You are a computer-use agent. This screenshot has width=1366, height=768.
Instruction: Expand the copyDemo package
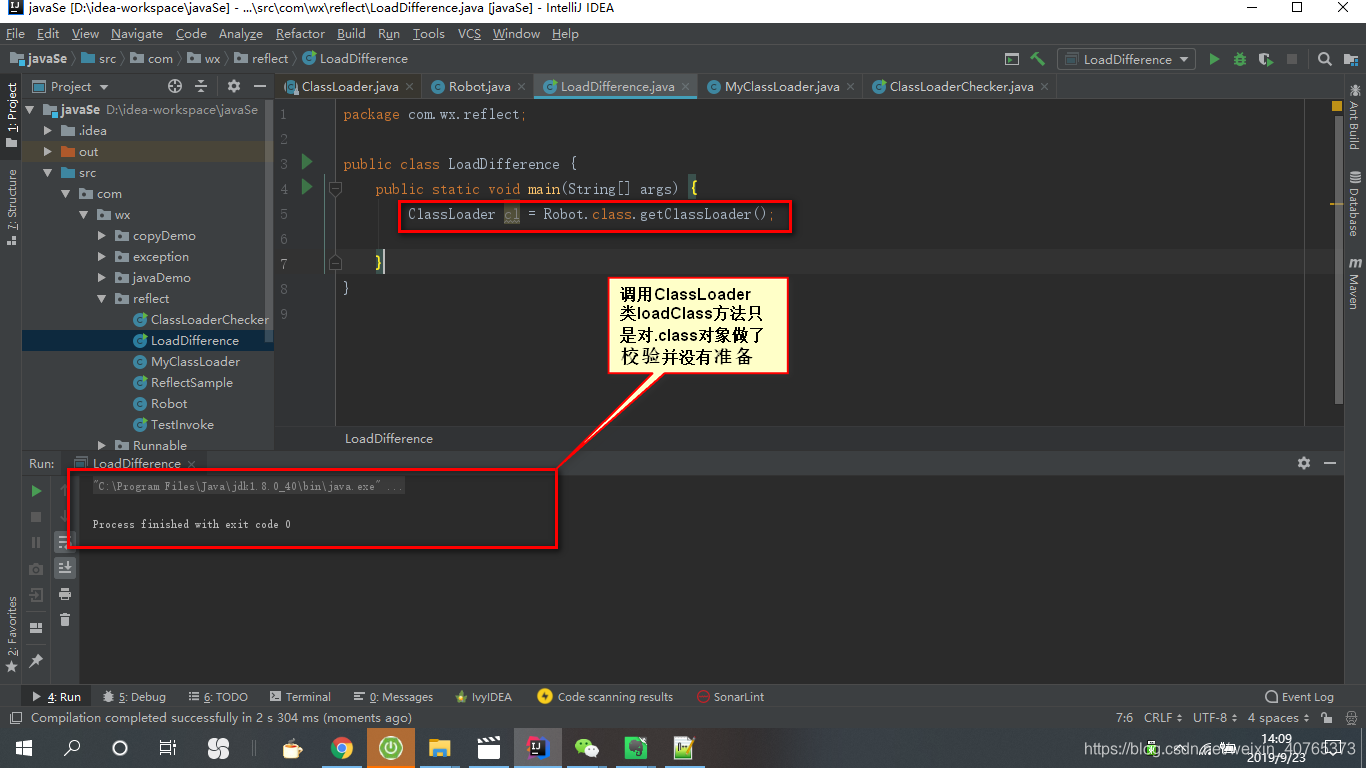pyautogui.click(x=102, y=236)
